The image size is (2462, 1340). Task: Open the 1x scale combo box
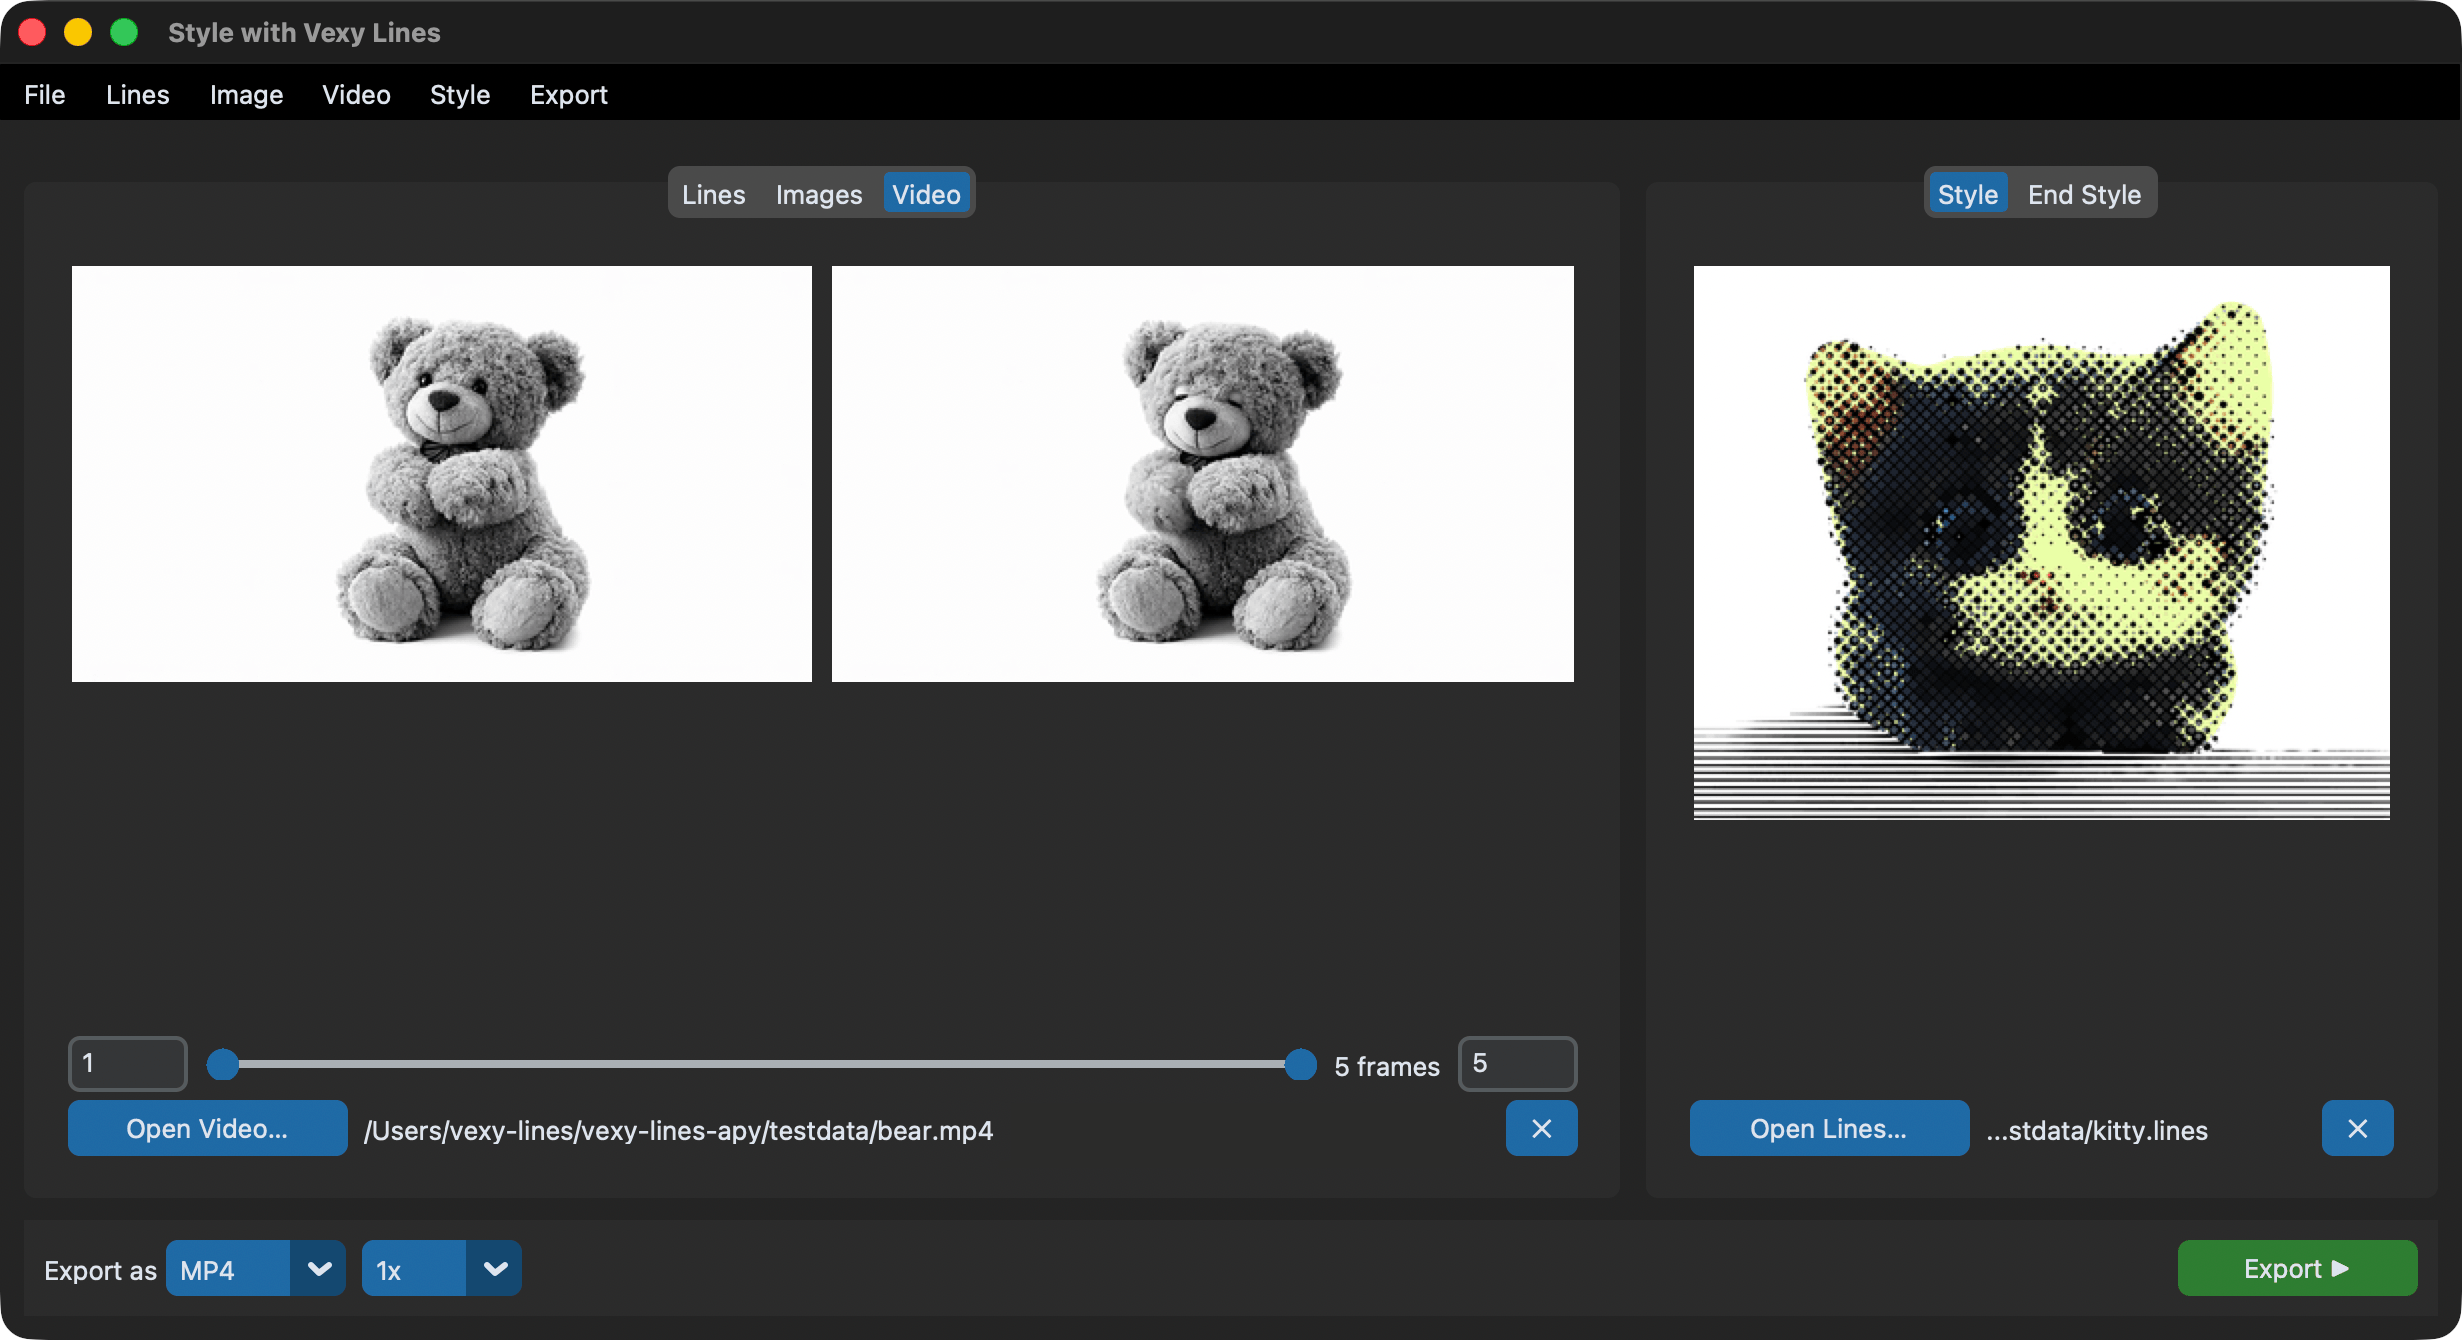pyautogui.click(x=442, y=1268)
